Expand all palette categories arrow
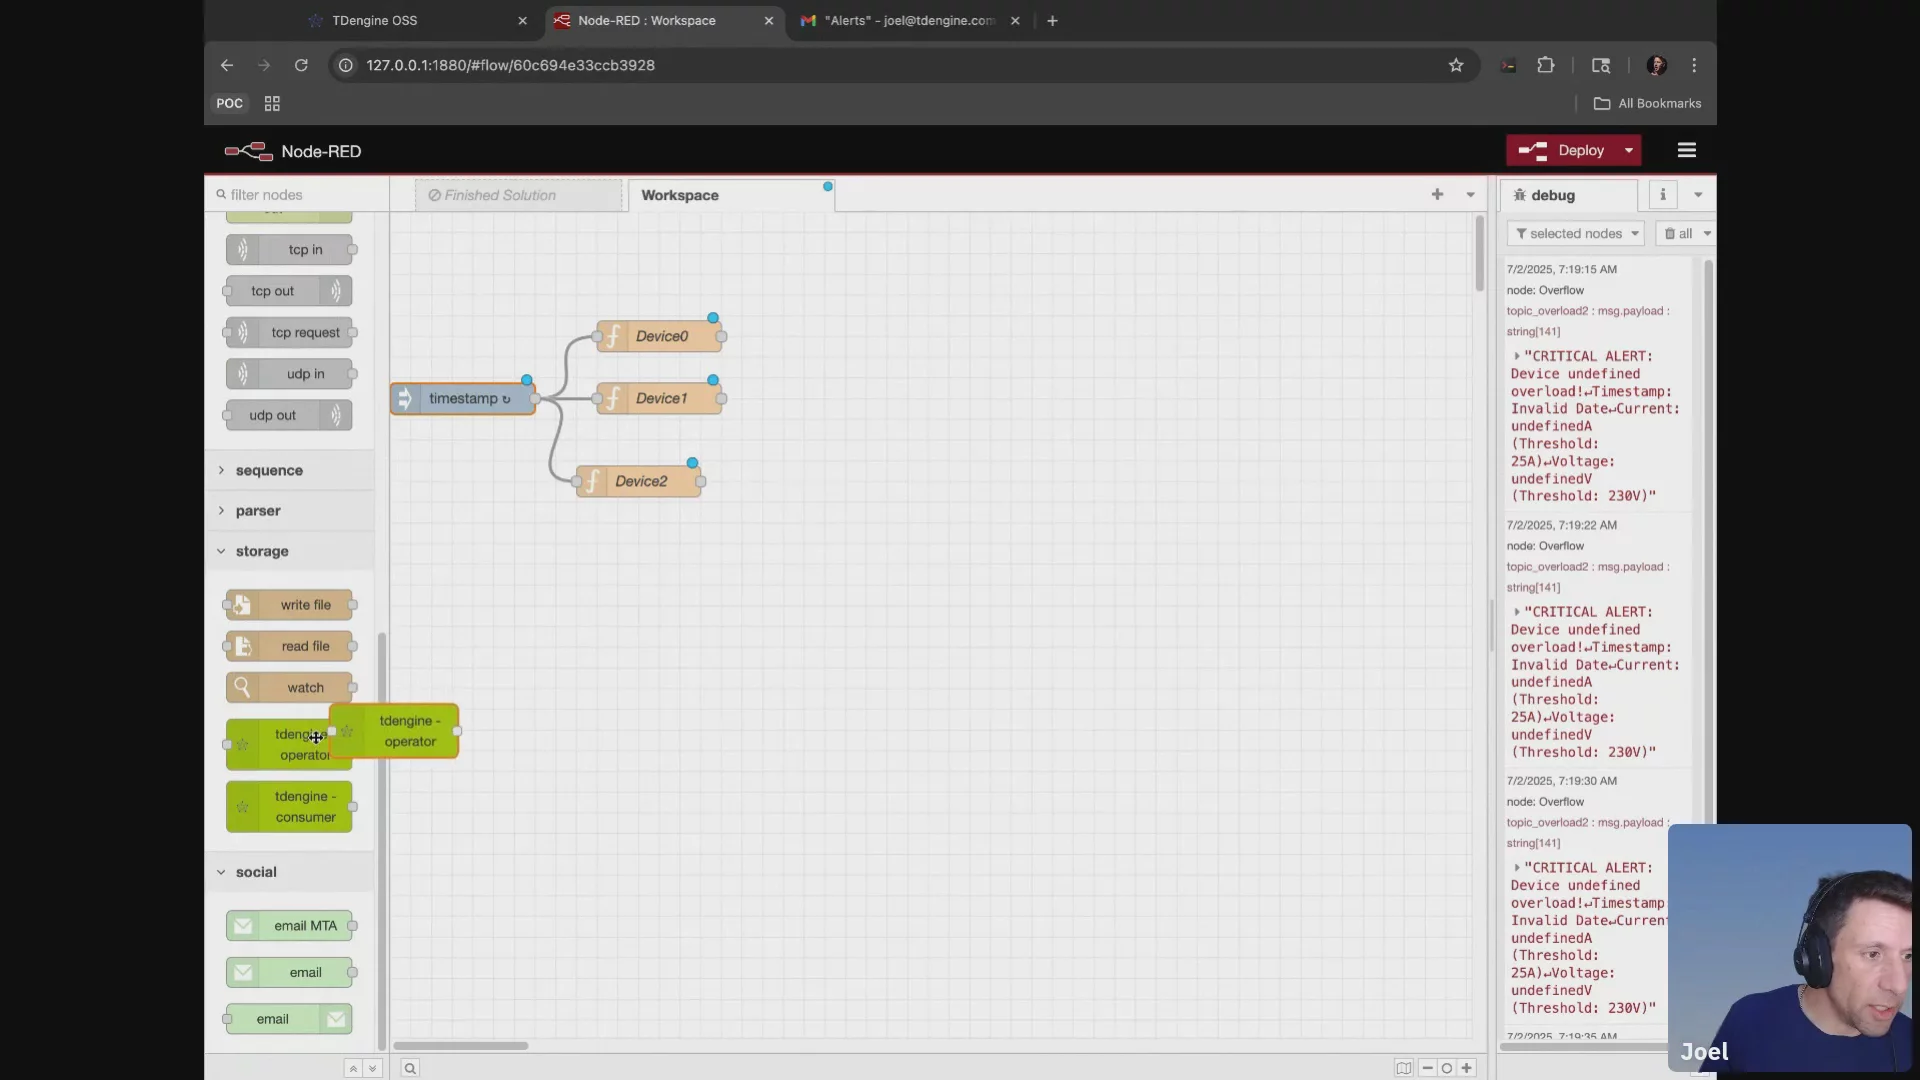The height and width of the screenshot is (1080, 1920). pyautogui.click(x=372, y=1068)
